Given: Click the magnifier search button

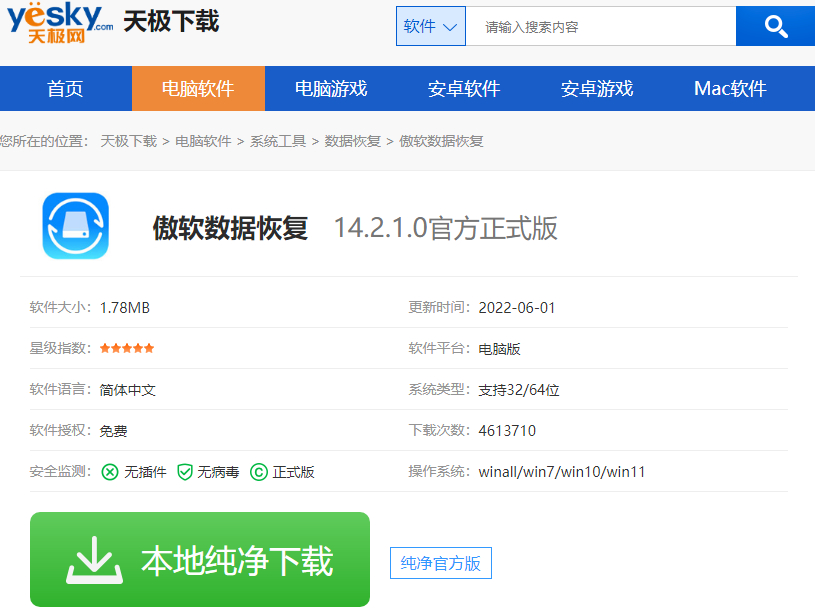Looking at the screenshot, I should [x=775, y=26].
